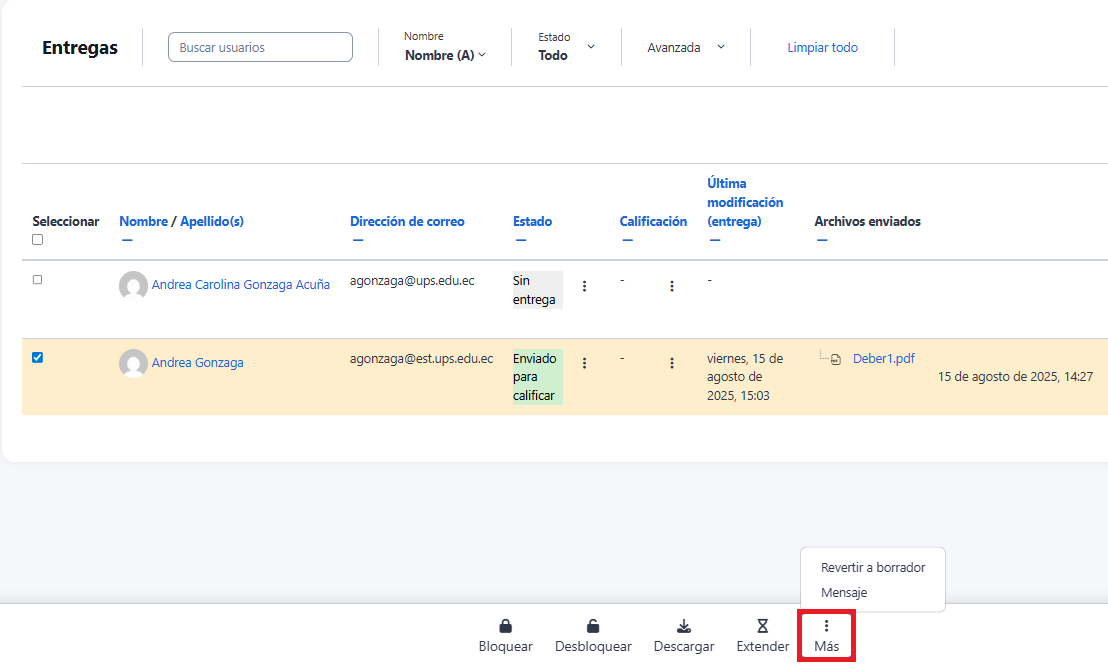This screenshot has height=669, width=1108.
Task: Expand the Estado Todo dropdown
Action: pyautogui.click(x=566, y=47)
